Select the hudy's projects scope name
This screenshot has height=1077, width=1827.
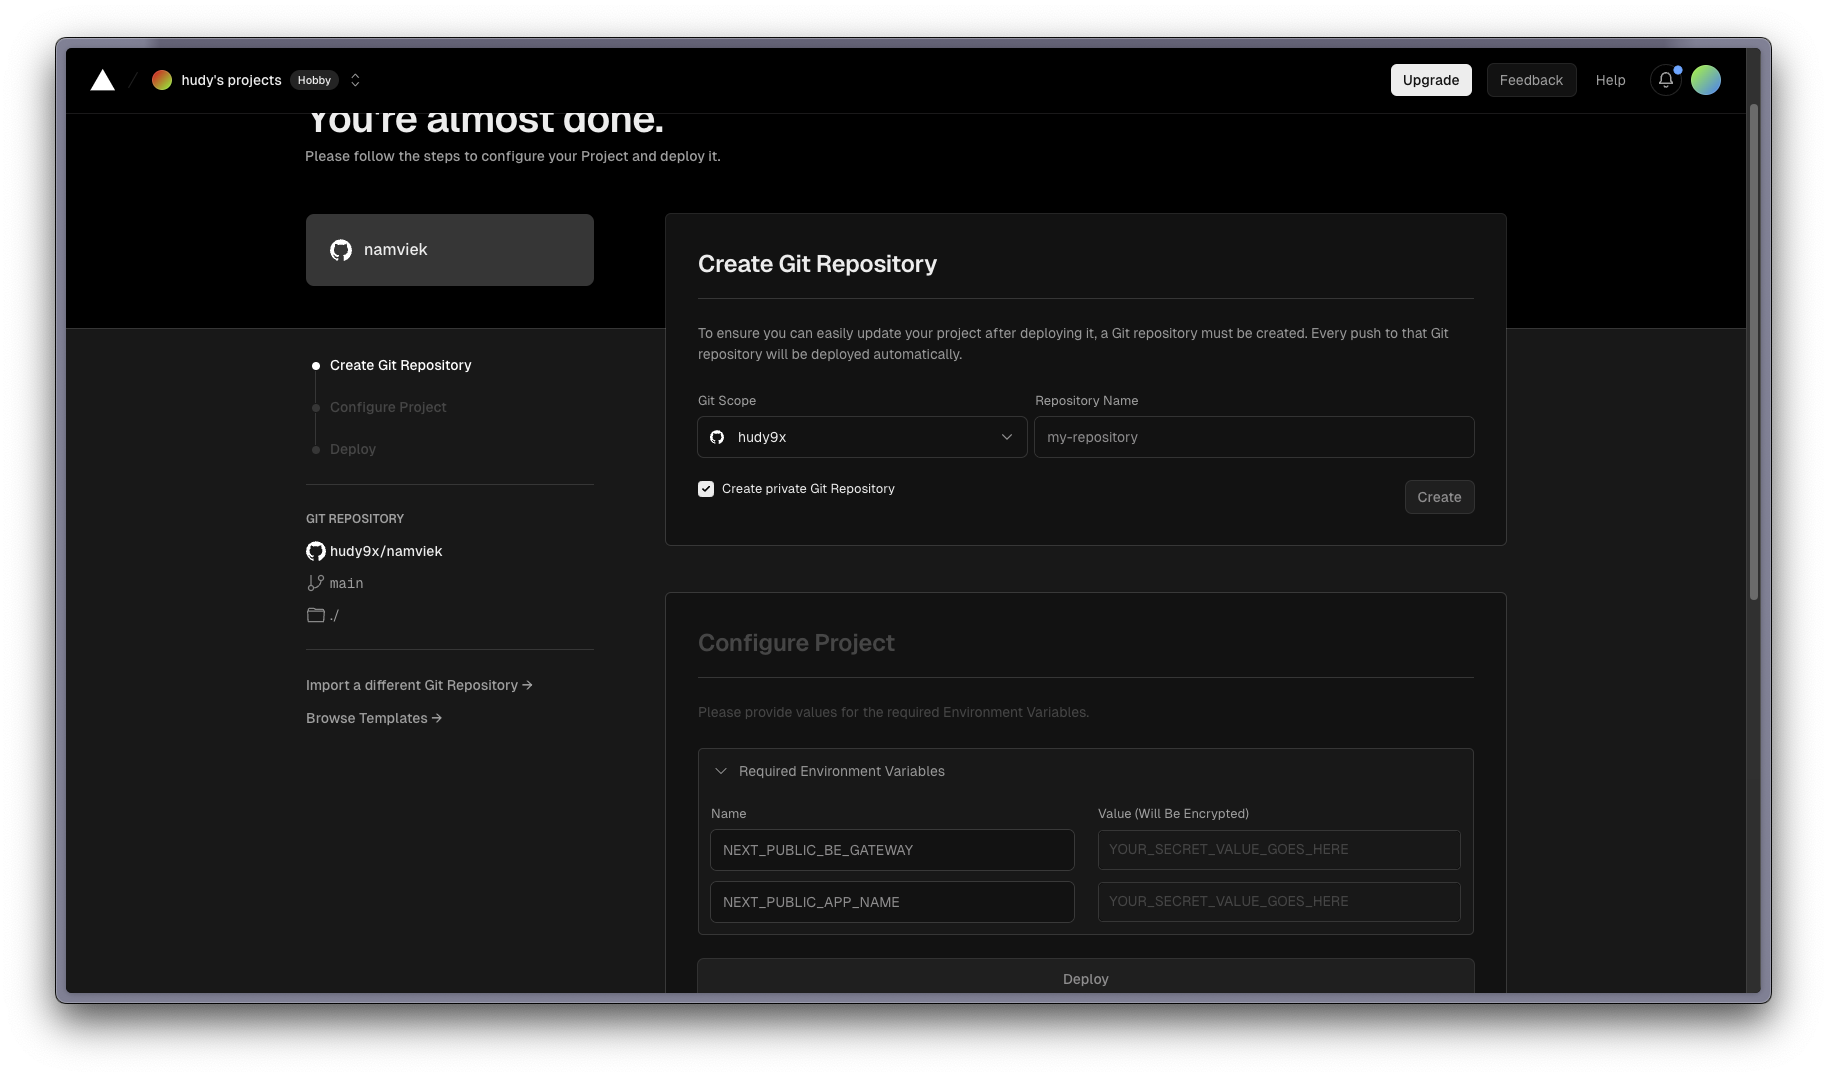pos(231,80)
